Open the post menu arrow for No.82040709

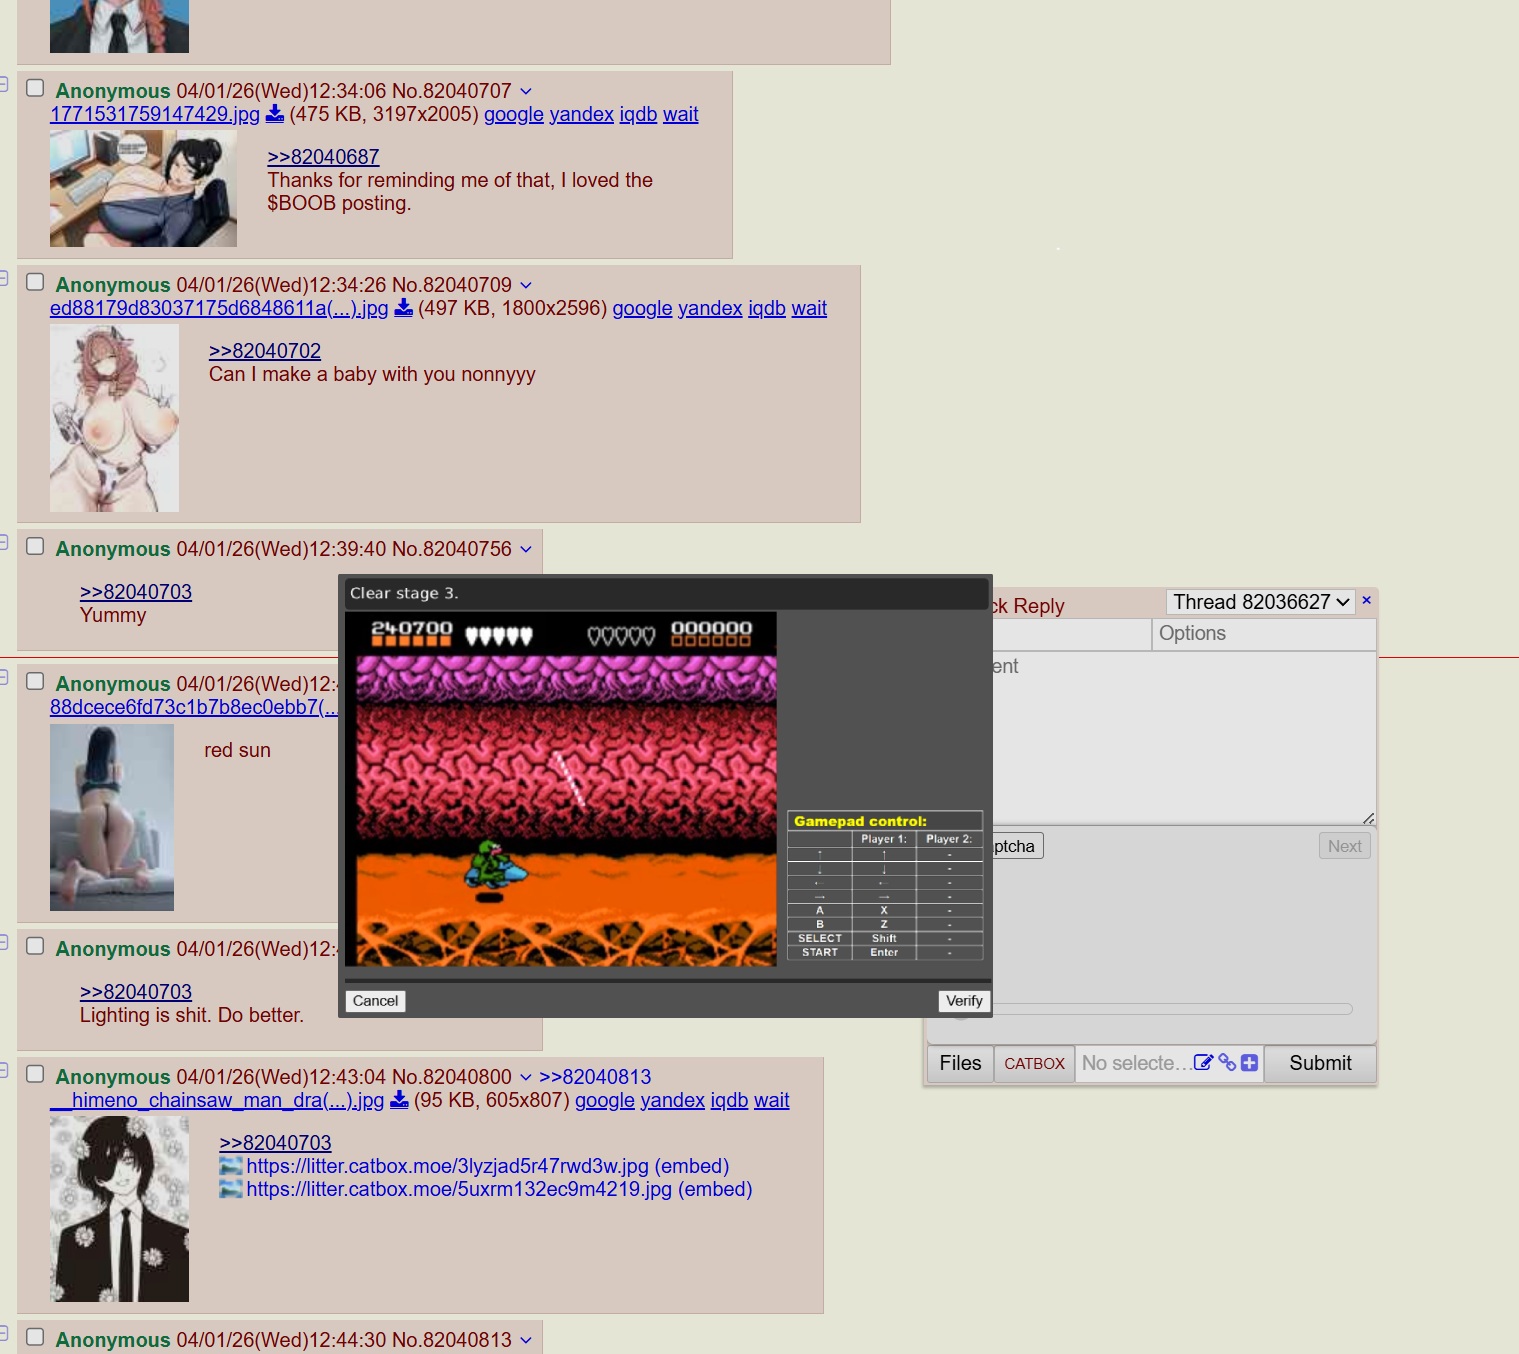pos(526,285)
